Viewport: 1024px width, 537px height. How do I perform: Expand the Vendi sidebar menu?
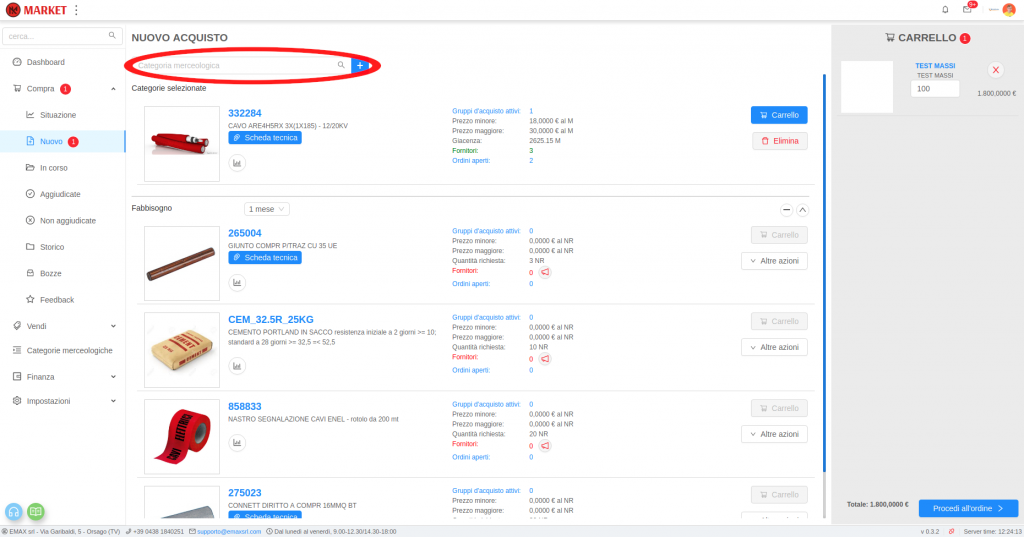pyautogui.click(x=63, y=325)
